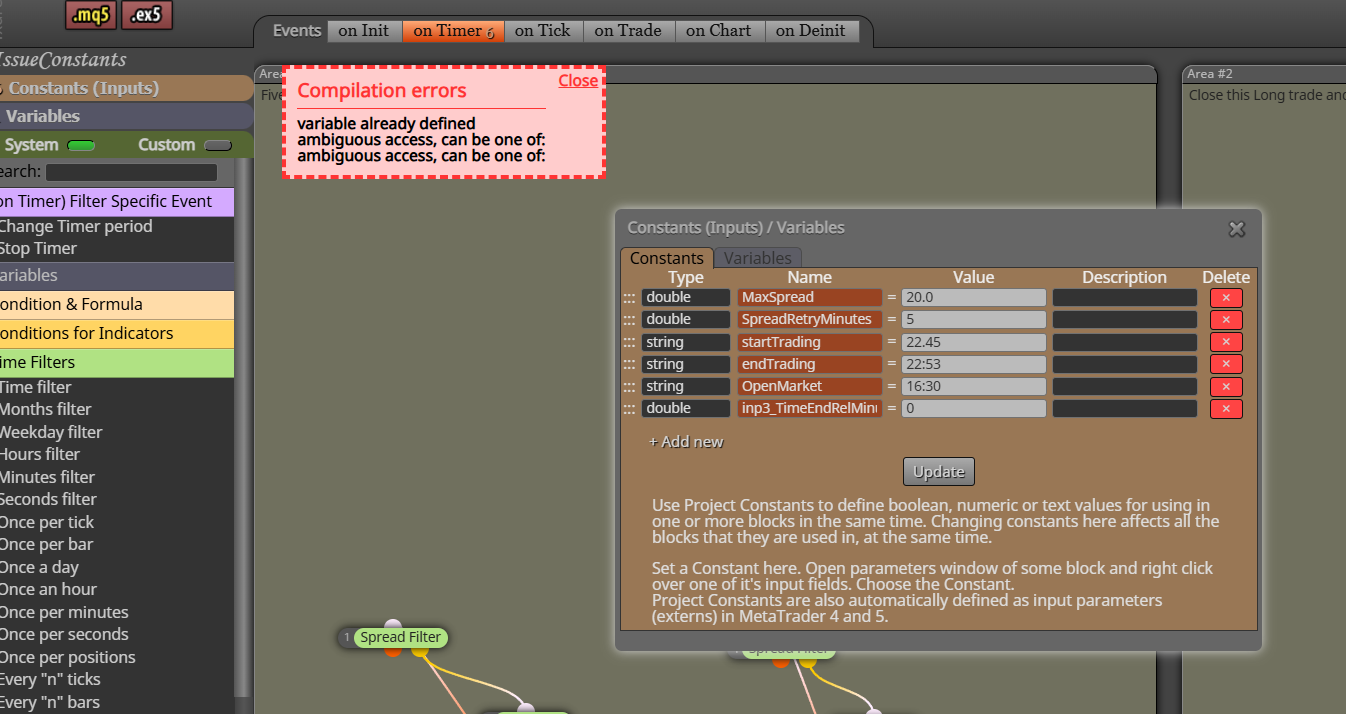Switch to the on Chart event tab
The image size is (1346, 714).
click(x=719, y=31)
